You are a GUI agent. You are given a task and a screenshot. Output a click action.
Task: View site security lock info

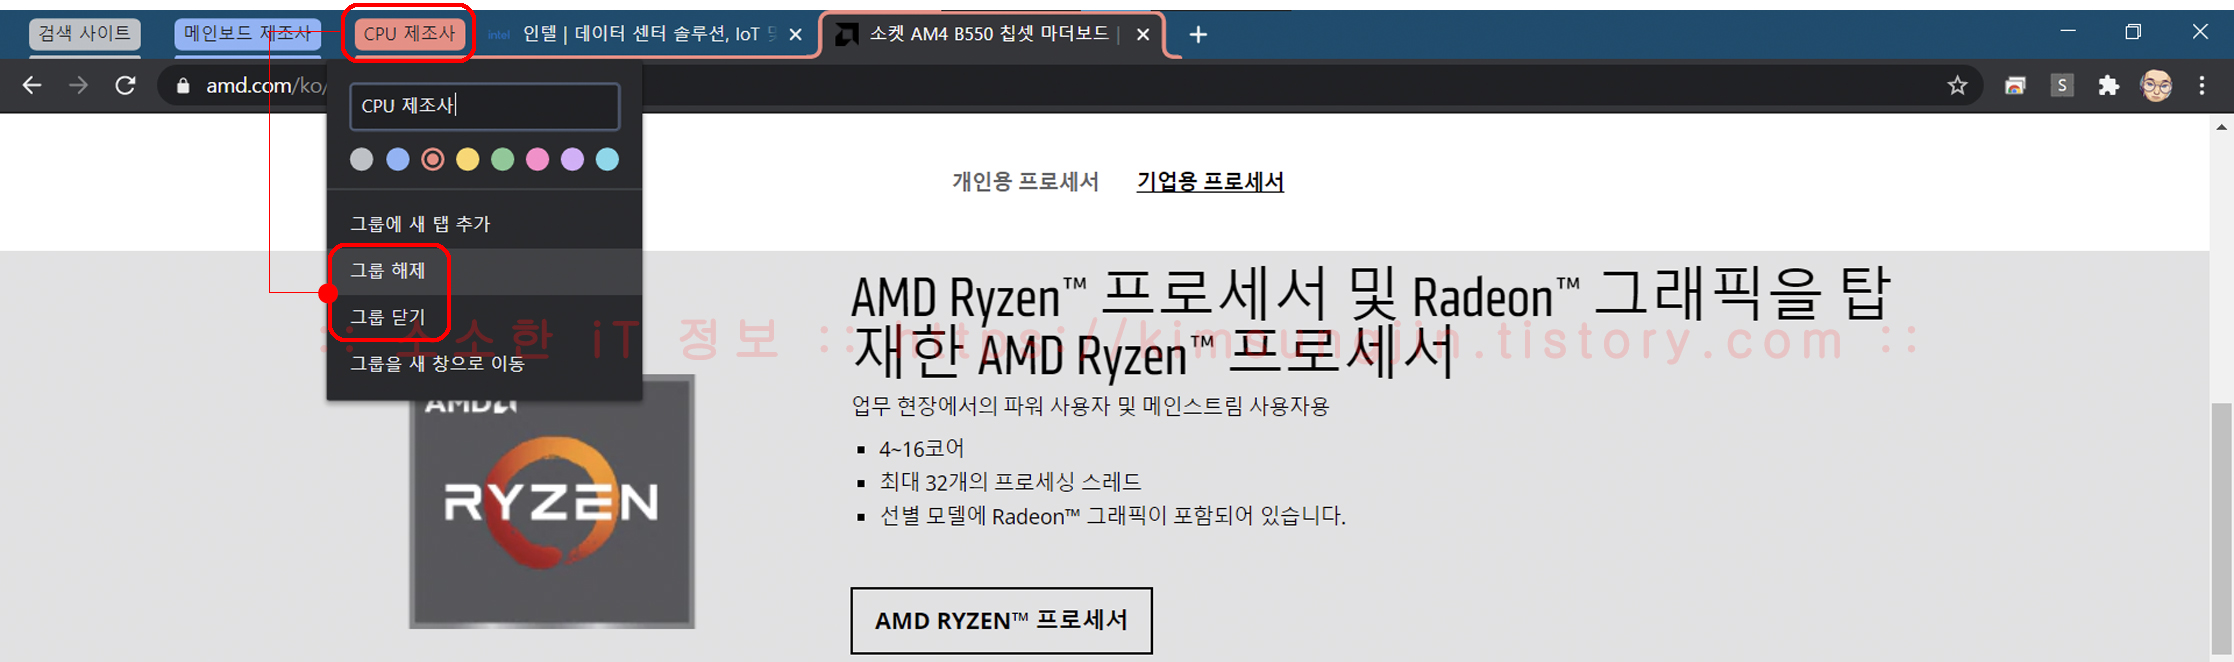pos(183,87)
